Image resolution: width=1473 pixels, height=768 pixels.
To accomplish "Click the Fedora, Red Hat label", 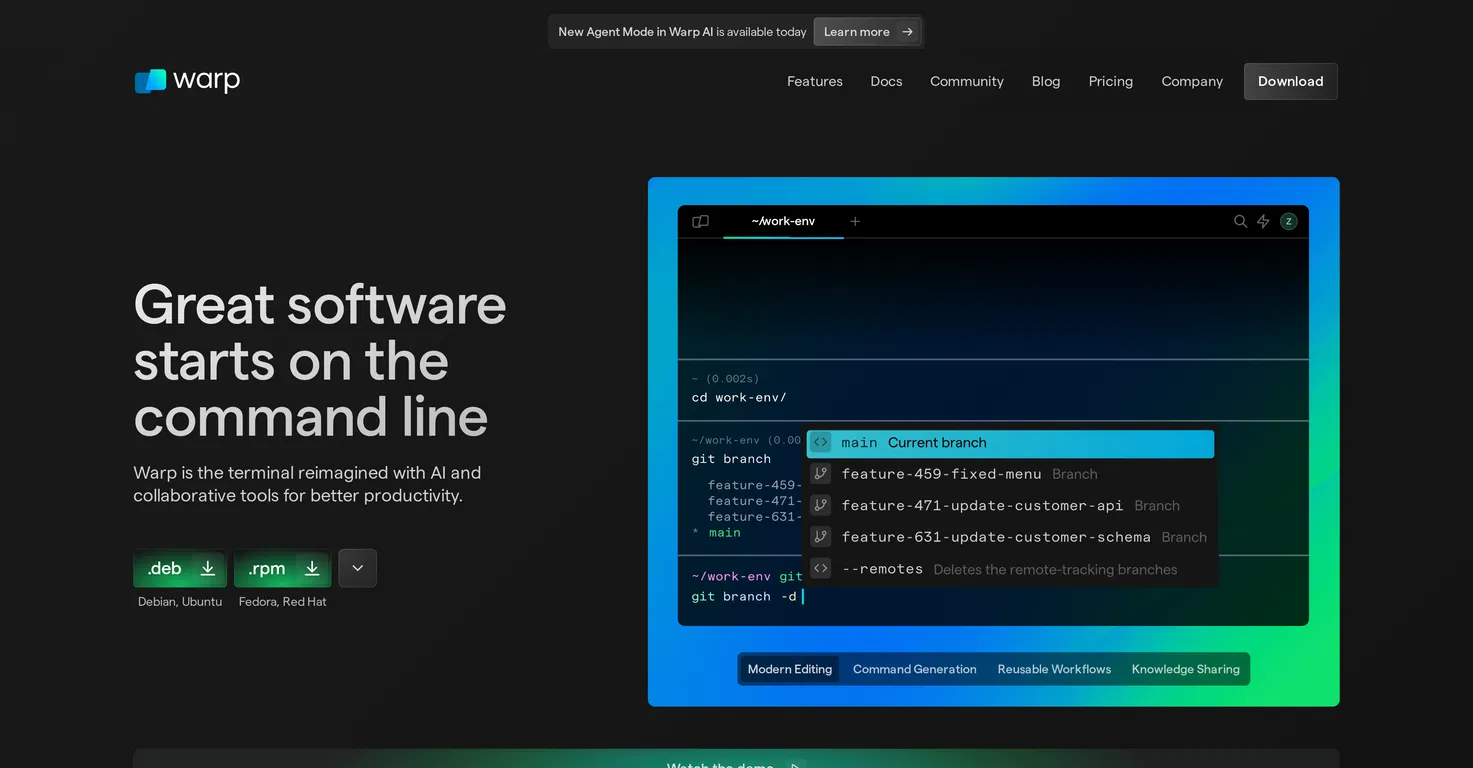I will [x=283, y=601].
